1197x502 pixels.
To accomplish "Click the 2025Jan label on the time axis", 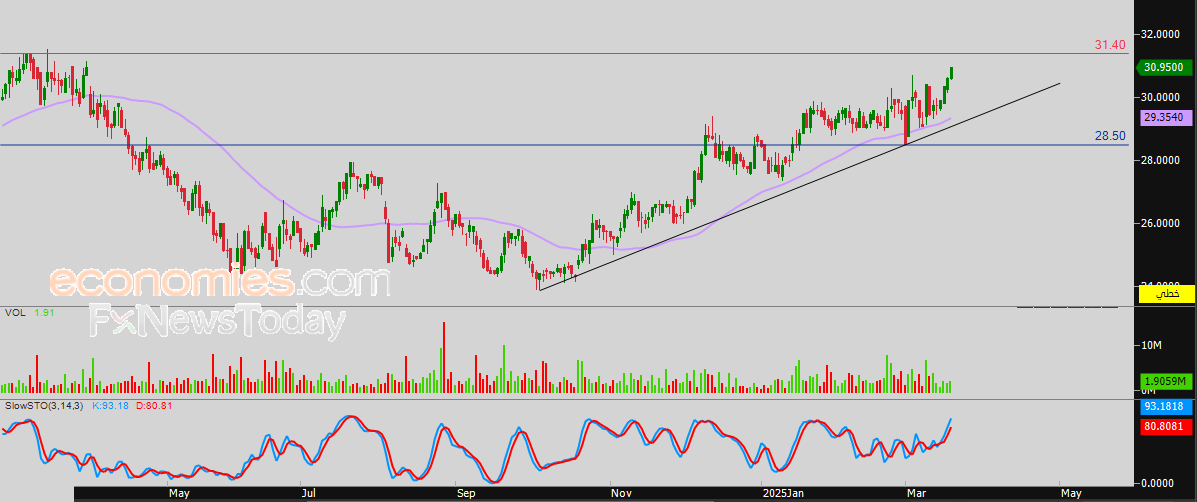I will [x=783, y=494].
